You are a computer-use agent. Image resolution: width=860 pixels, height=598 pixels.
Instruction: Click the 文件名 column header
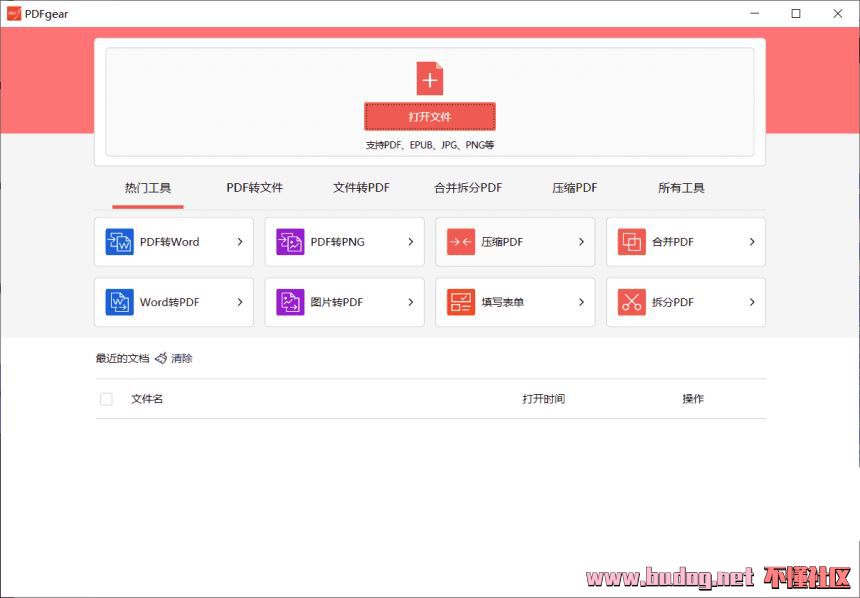click(147, 399)
